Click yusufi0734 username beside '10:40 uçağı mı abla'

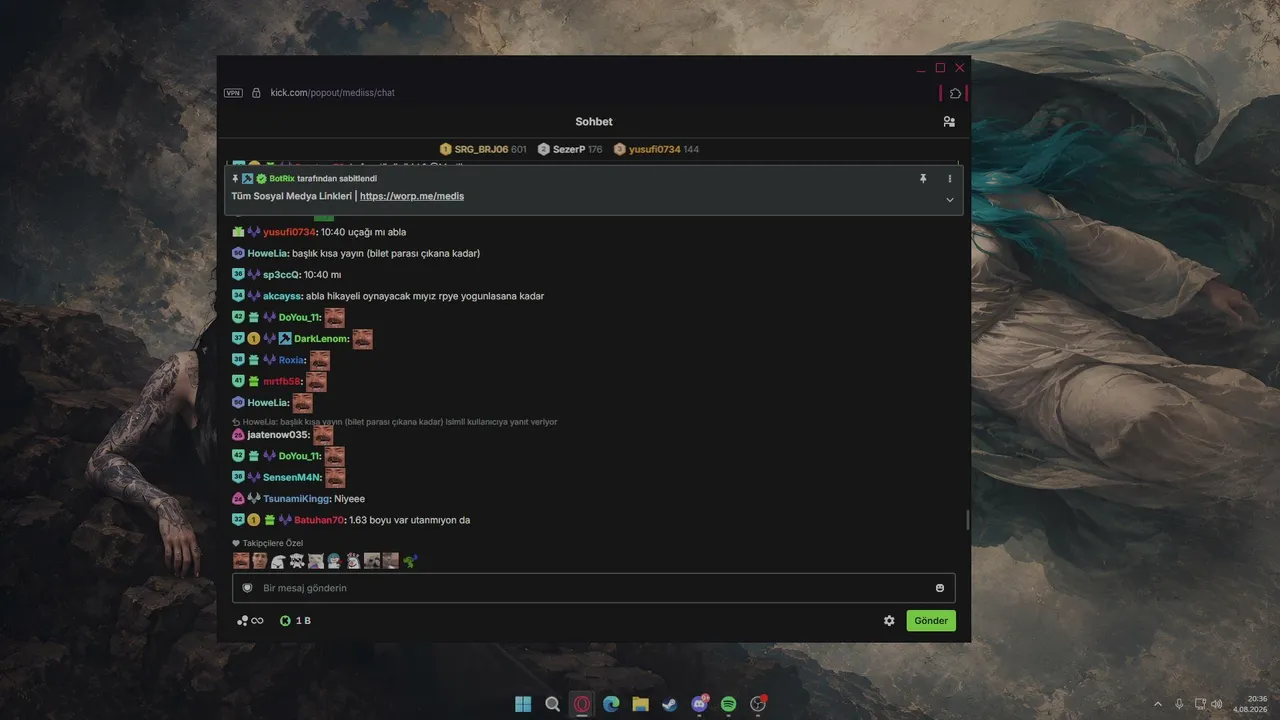(x=289, y=232)
